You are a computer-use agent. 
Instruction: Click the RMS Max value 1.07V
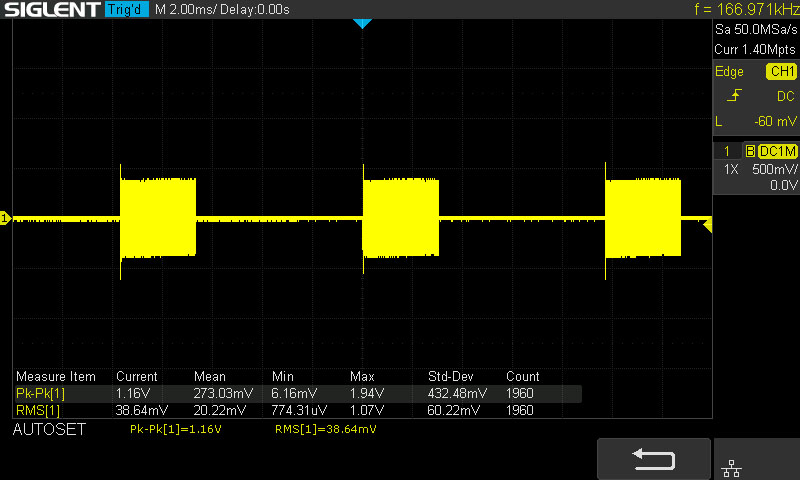[x=367, y=410]
